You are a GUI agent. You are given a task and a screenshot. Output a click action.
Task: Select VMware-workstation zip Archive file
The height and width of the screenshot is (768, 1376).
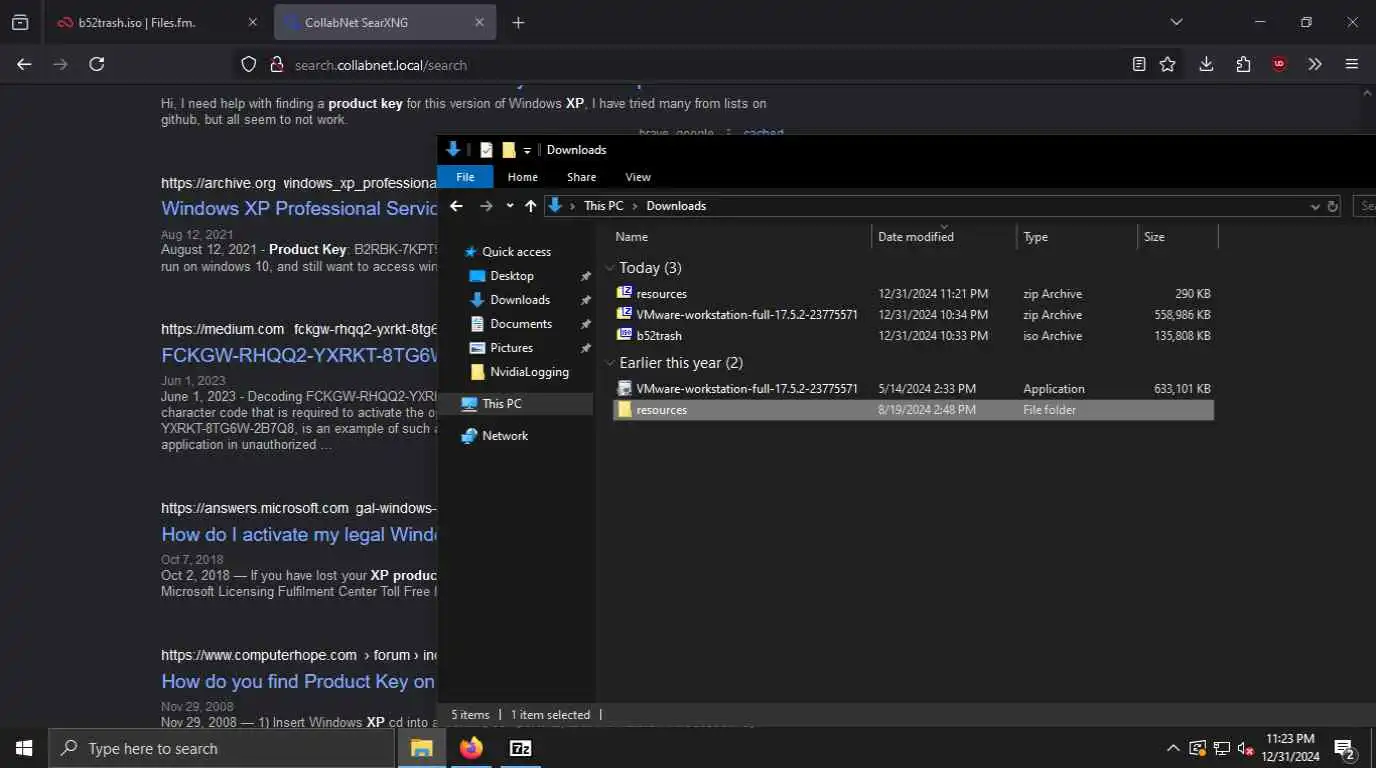coord(913,315)
